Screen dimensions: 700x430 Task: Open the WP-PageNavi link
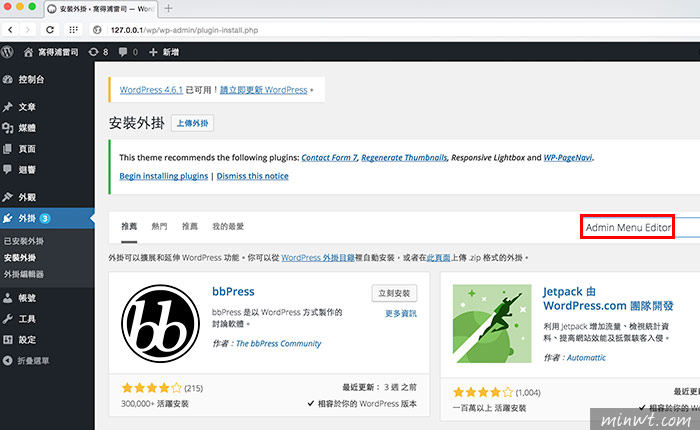point(568,158)
